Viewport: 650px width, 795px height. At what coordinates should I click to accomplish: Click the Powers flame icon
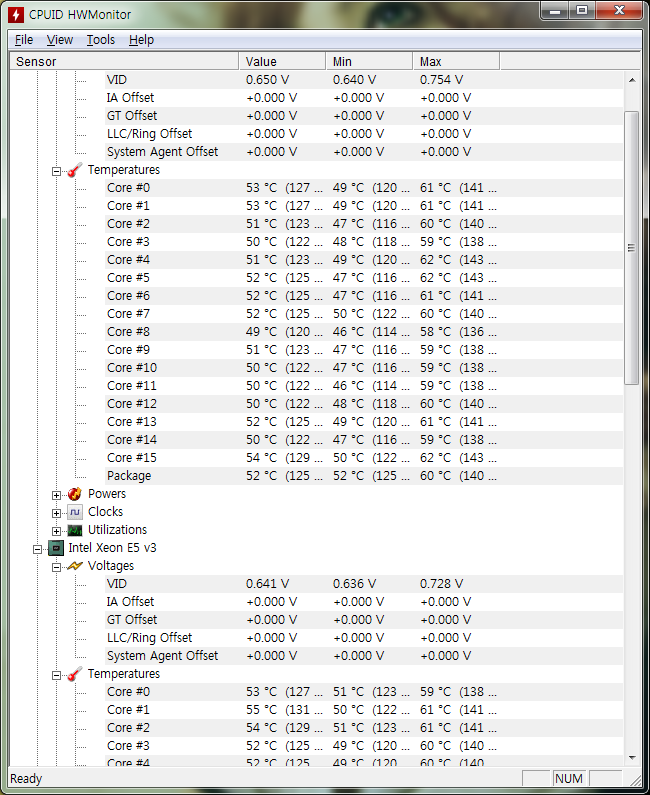75,494
